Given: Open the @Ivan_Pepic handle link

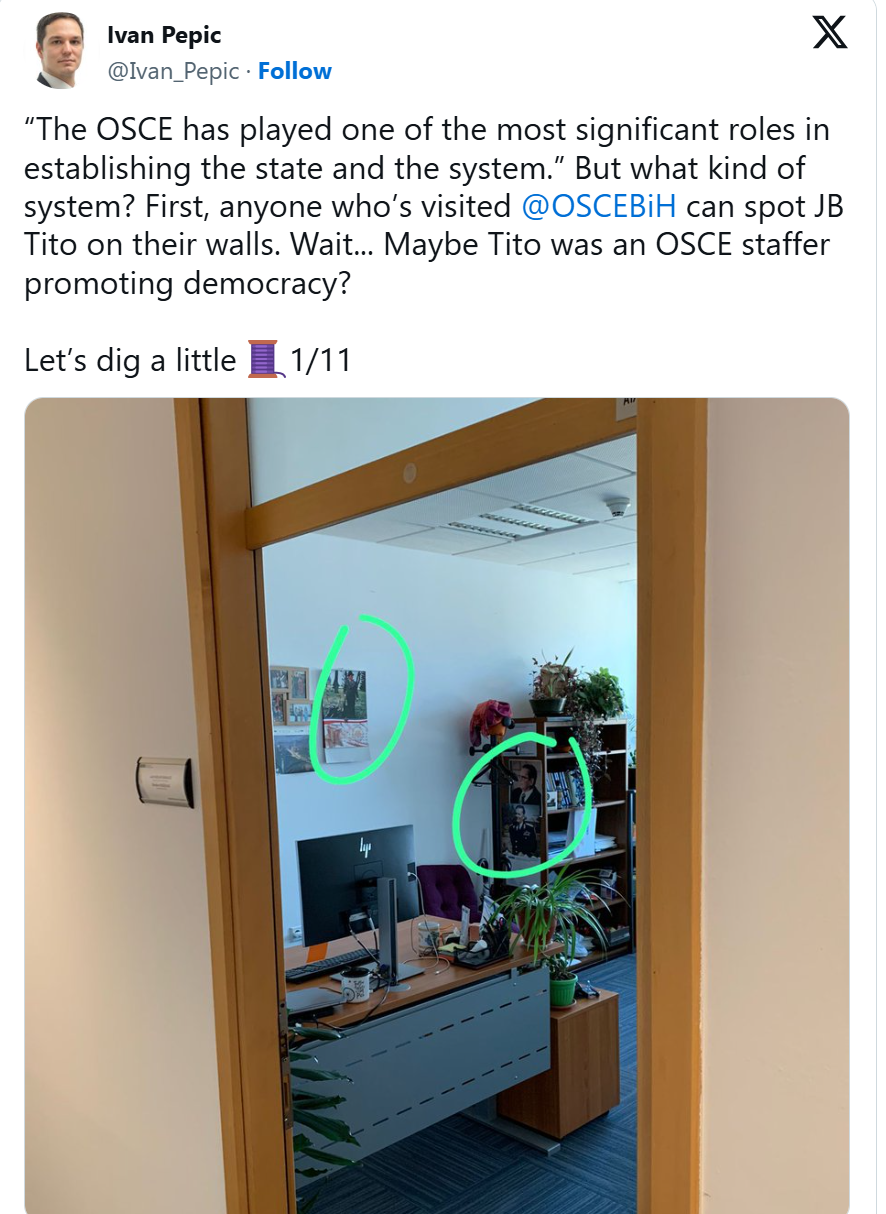Looking at the screenshot, I should tap(173, 71).
